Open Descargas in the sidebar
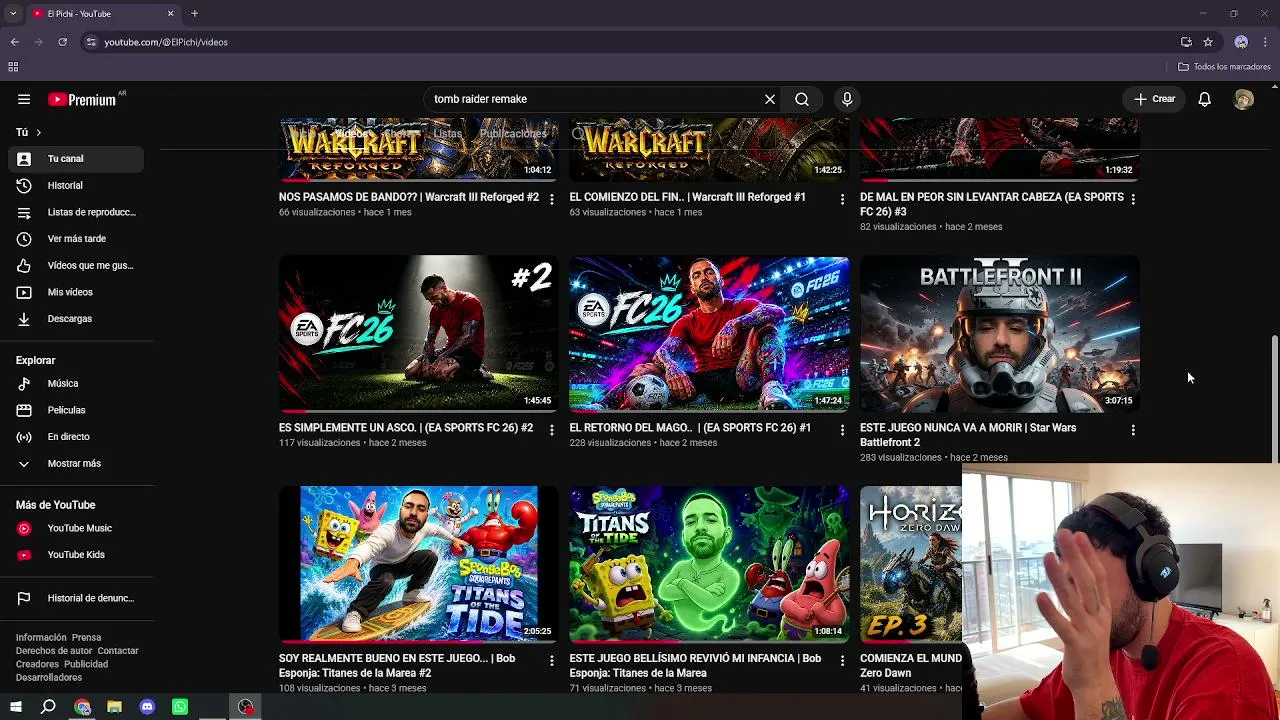1280x720 pixels. tap(76, 319)
